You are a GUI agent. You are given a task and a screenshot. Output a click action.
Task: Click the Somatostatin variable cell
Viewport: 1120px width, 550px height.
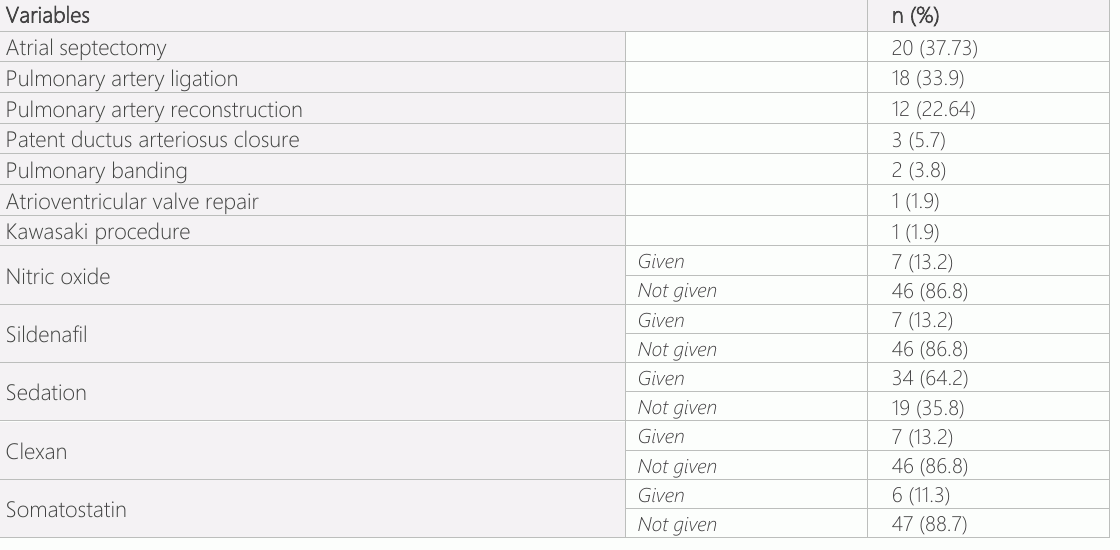(x=312, y=509)
